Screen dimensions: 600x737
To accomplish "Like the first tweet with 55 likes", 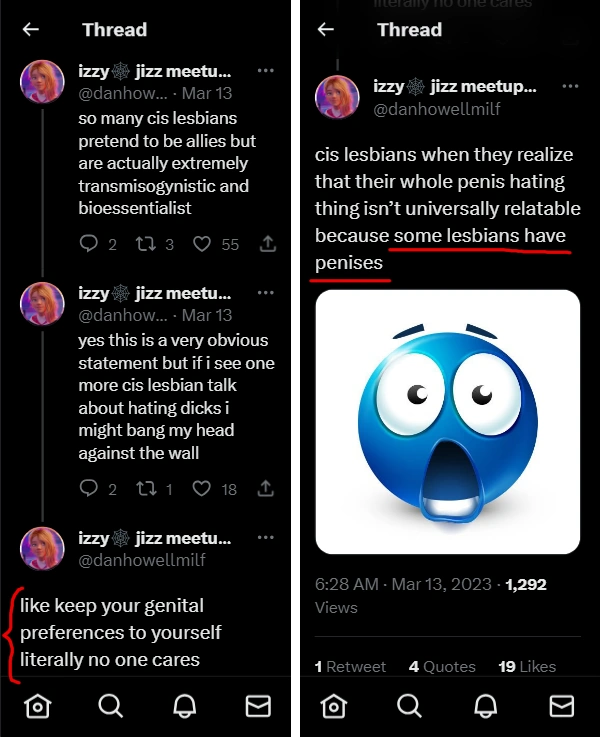I will (x=202, y=244).
